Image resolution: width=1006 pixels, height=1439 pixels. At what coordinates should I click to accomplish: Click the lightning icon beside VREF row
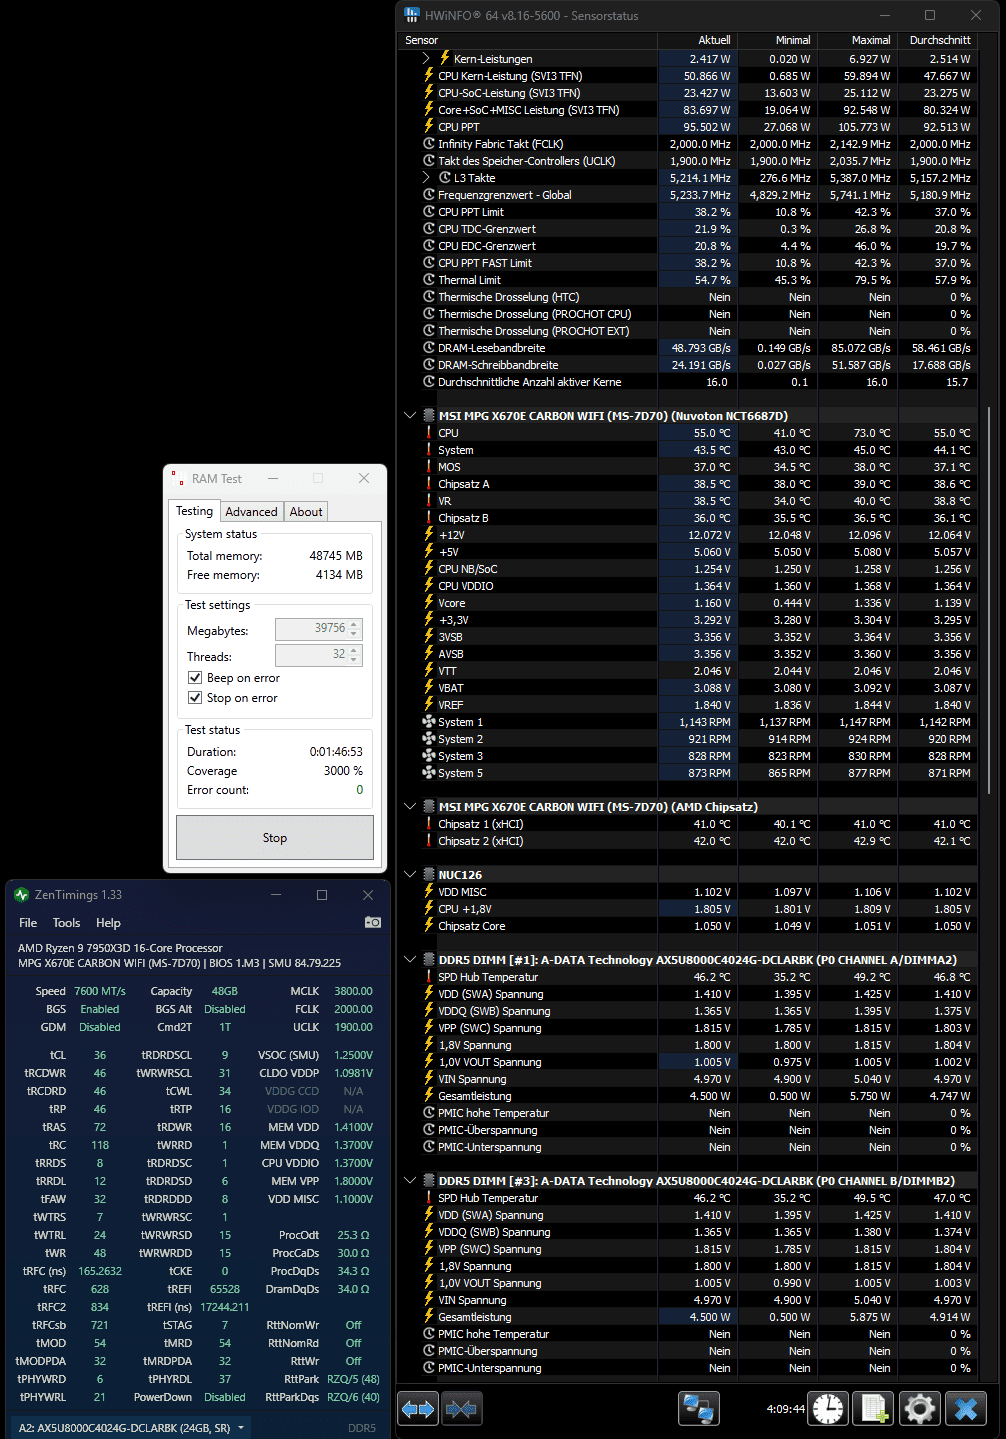[429, 705]
